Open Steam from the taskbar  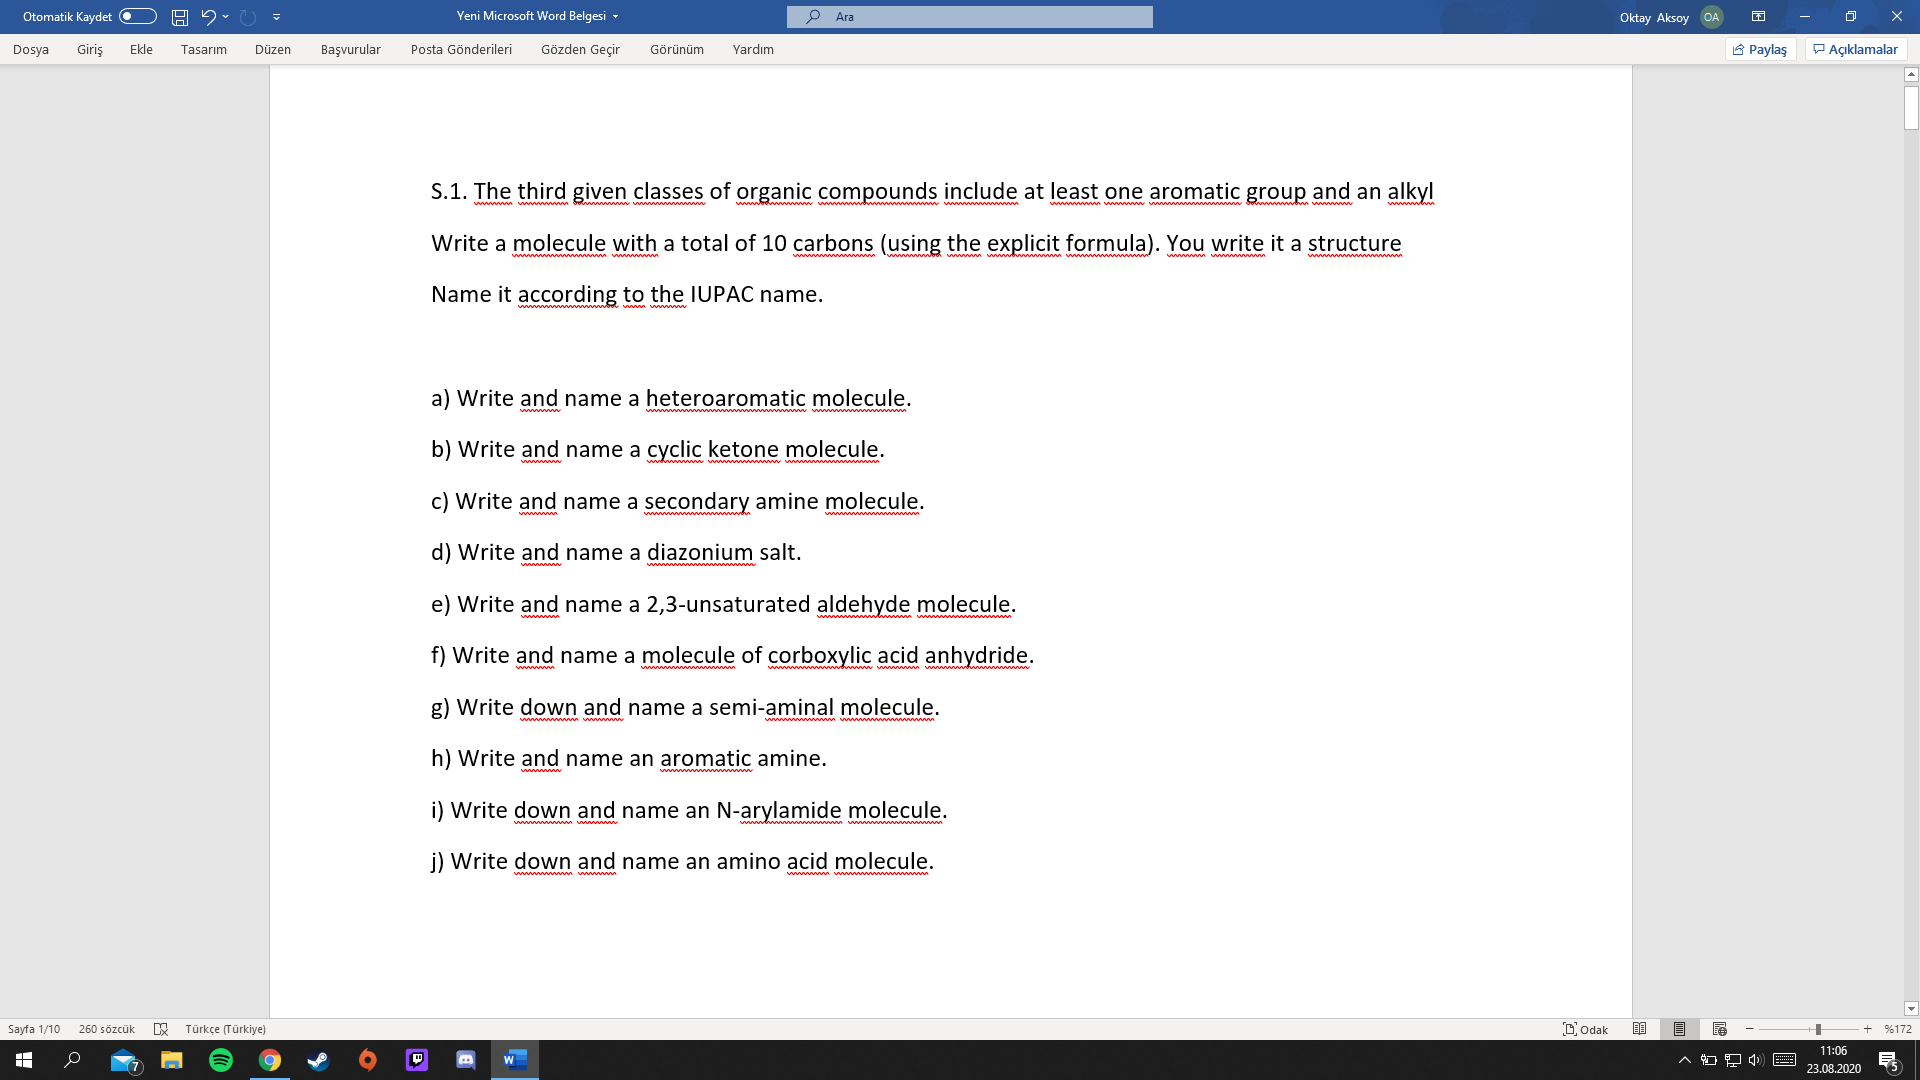pyautogui.click(x=319, y=1060)
